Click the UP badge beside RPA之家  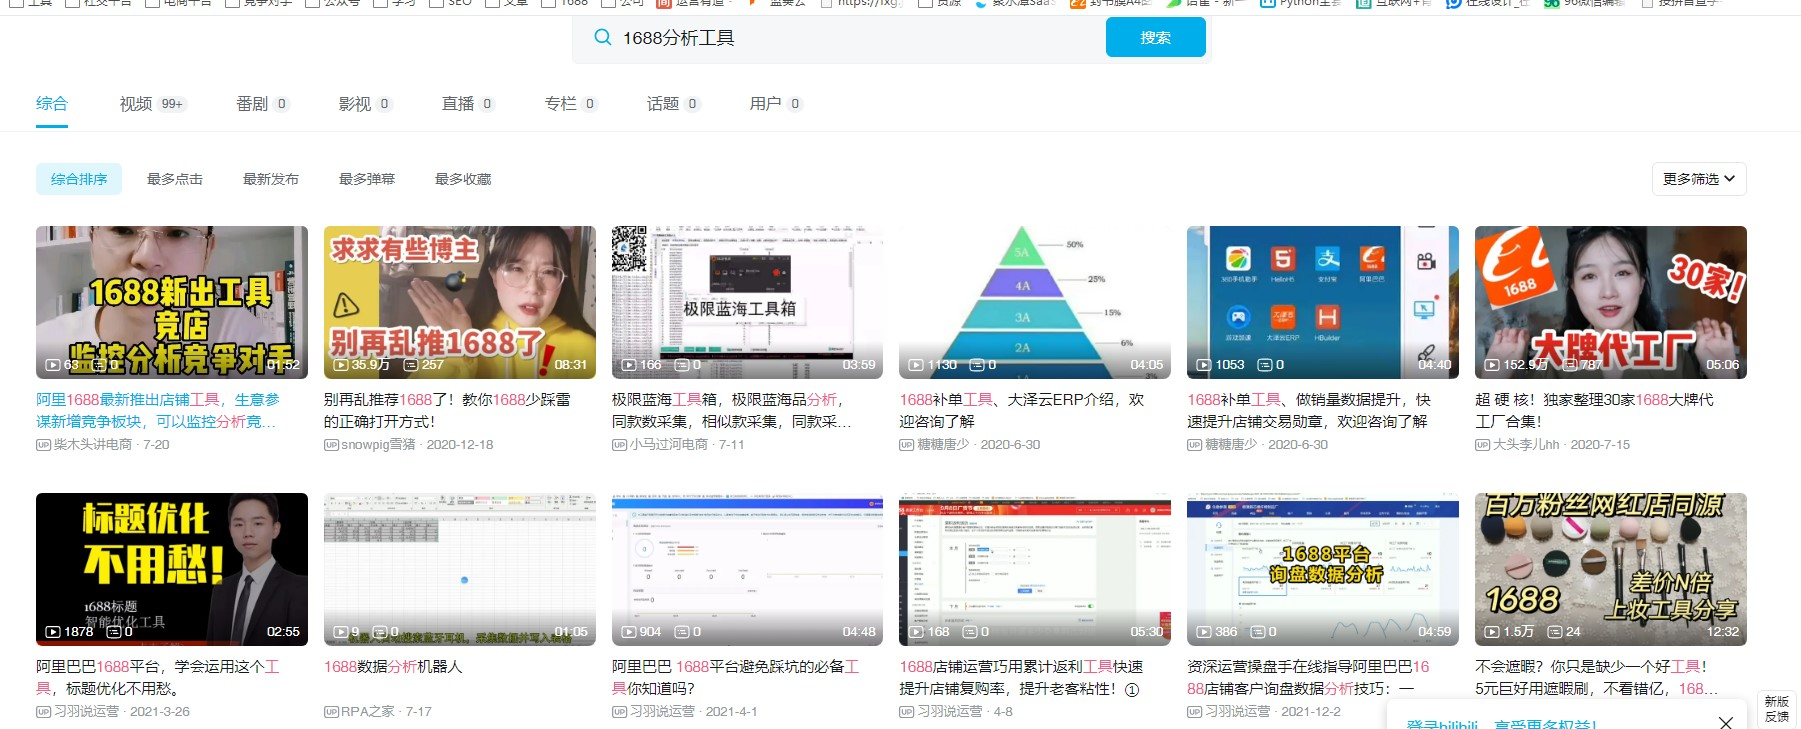[x=331, y=712]
